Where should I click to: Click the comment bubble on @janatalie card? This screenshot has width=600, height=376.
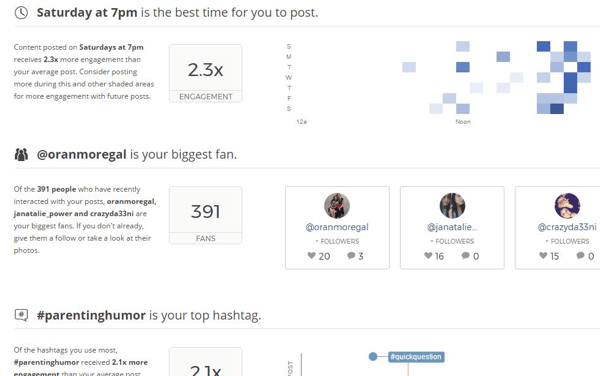[x=465, y=255]
